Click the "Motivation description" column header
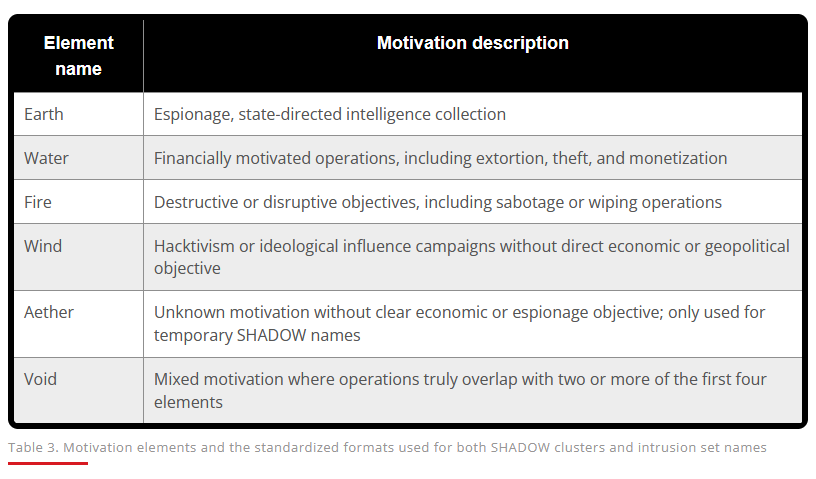 472,43
